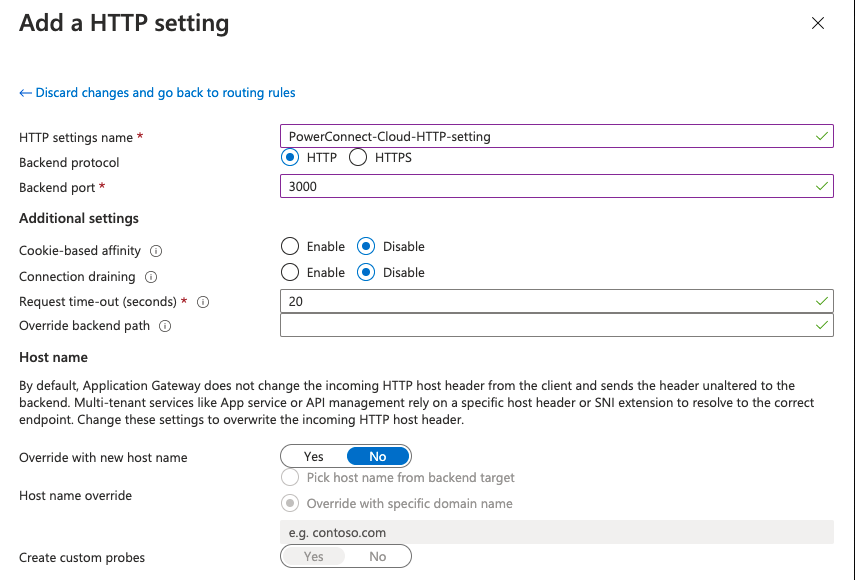This screenshot has height=580, width=855.
Task: Open Request time-out info icon
Action: coord(203,302)
